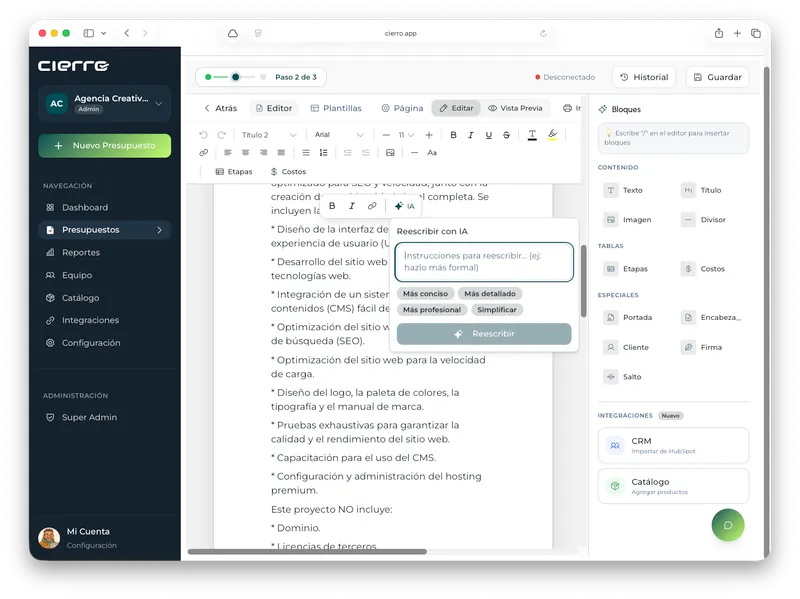Click the center align icon
Screen dimensions: 800x599
245,153
